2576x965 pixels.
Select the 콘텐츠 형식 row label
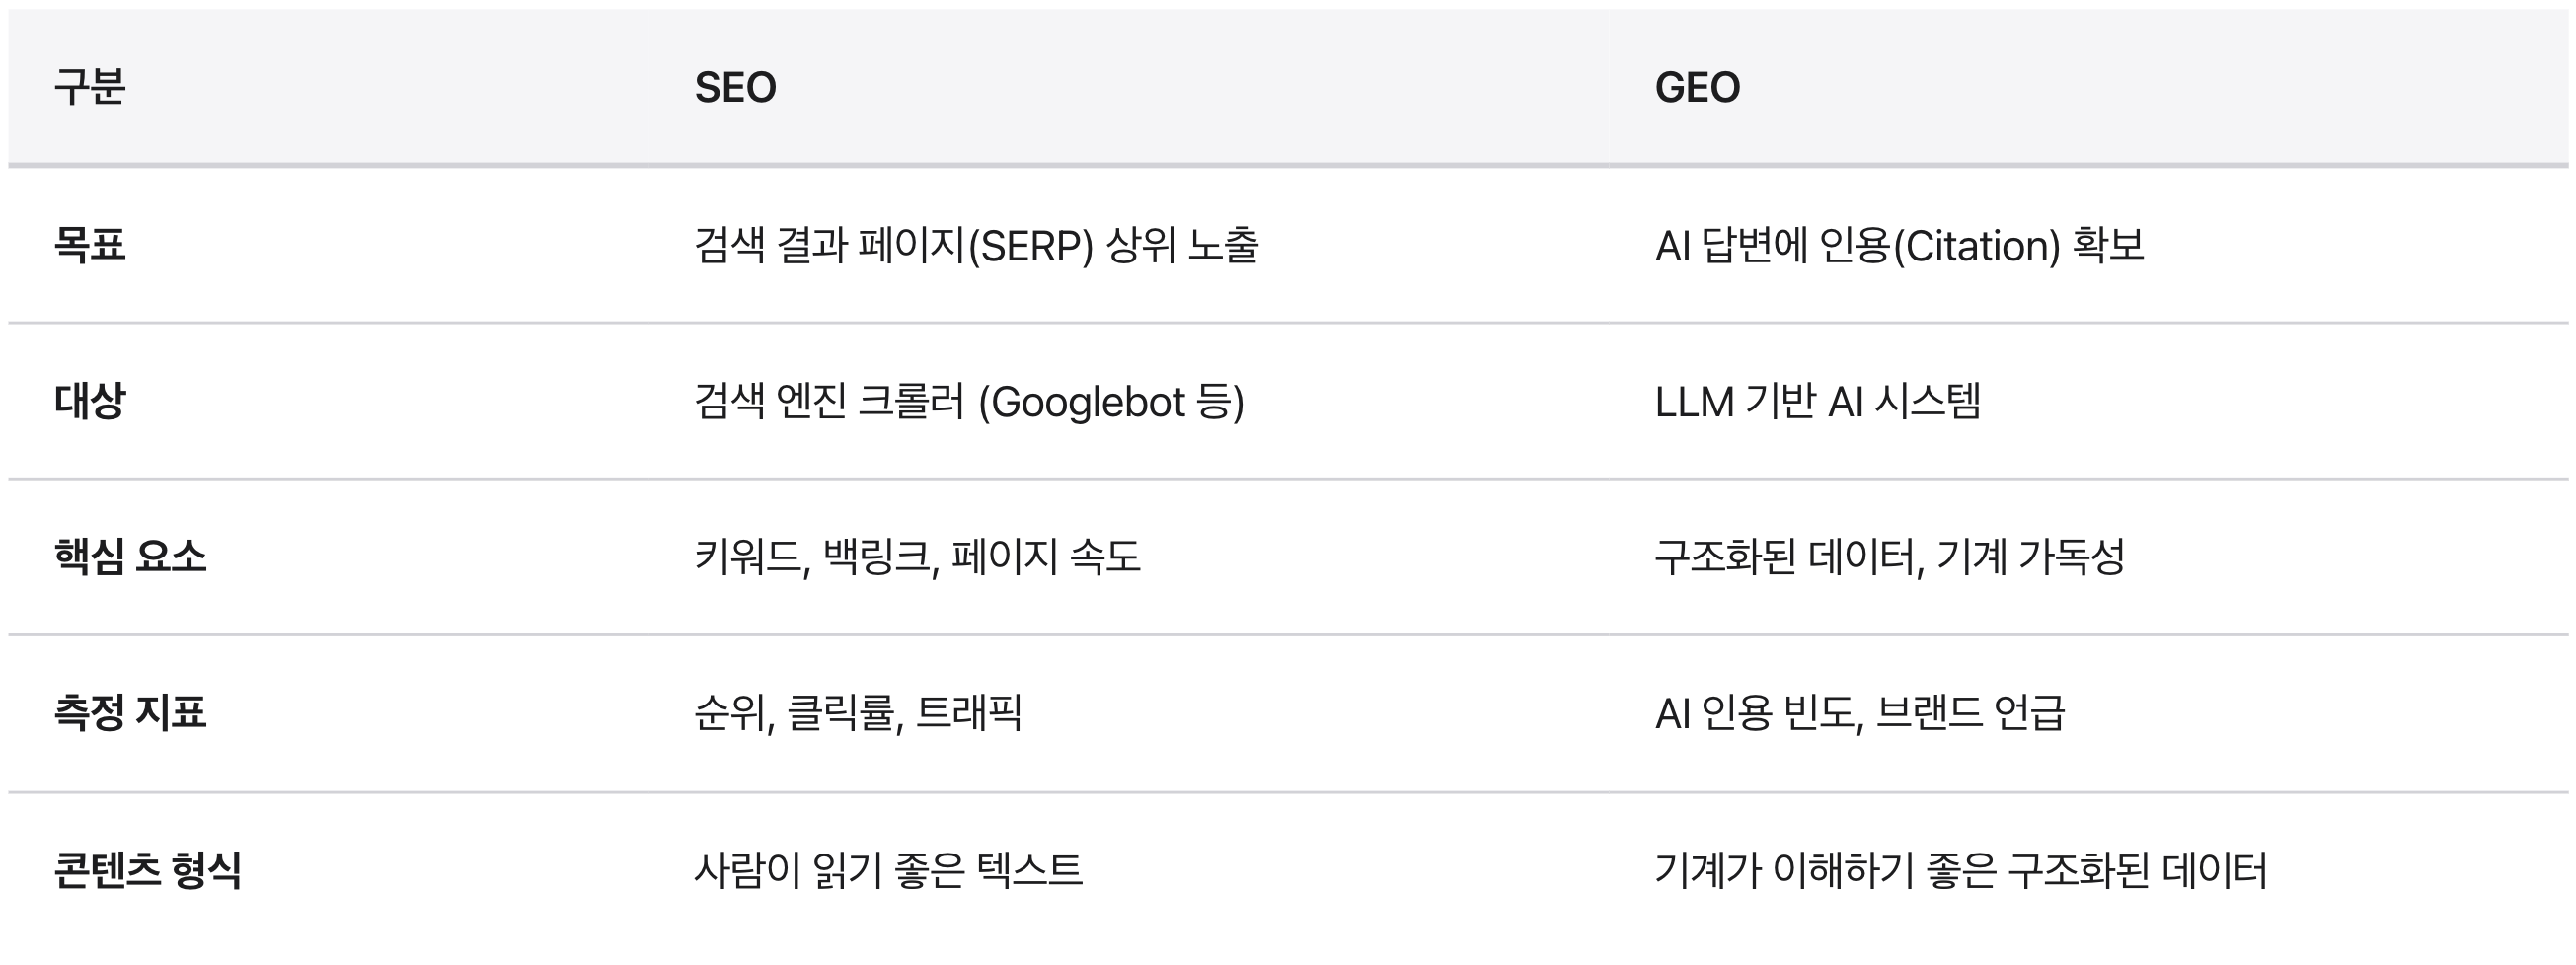148,870
